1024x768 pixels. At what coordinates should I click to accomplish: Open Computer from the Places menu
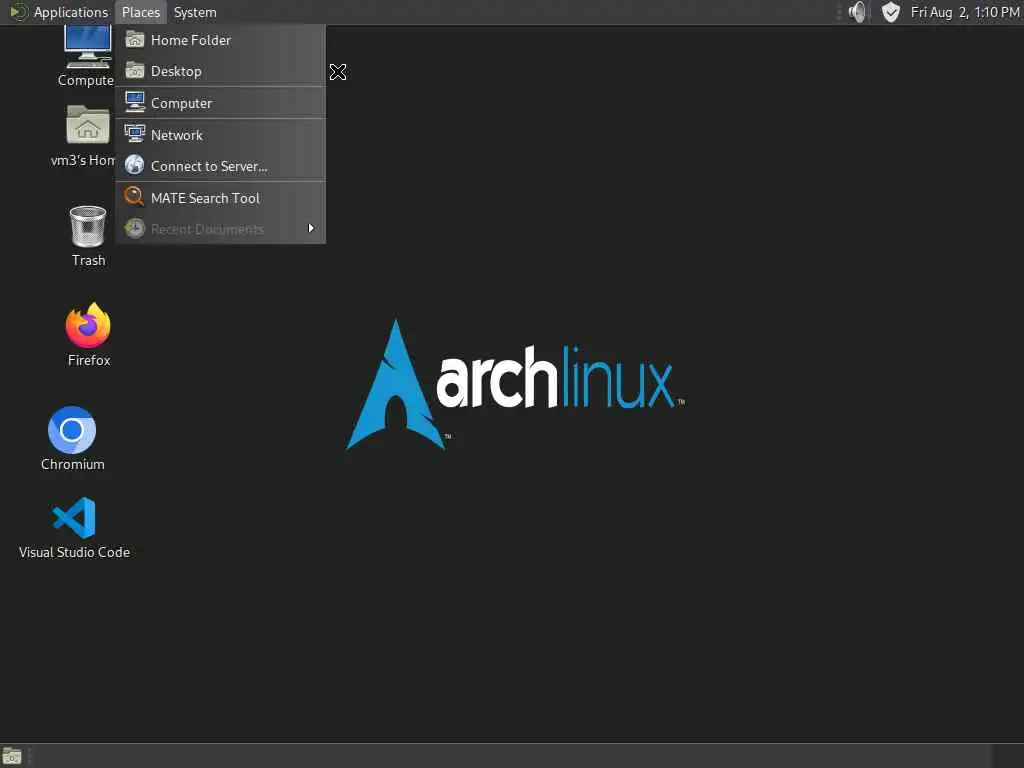220,103
